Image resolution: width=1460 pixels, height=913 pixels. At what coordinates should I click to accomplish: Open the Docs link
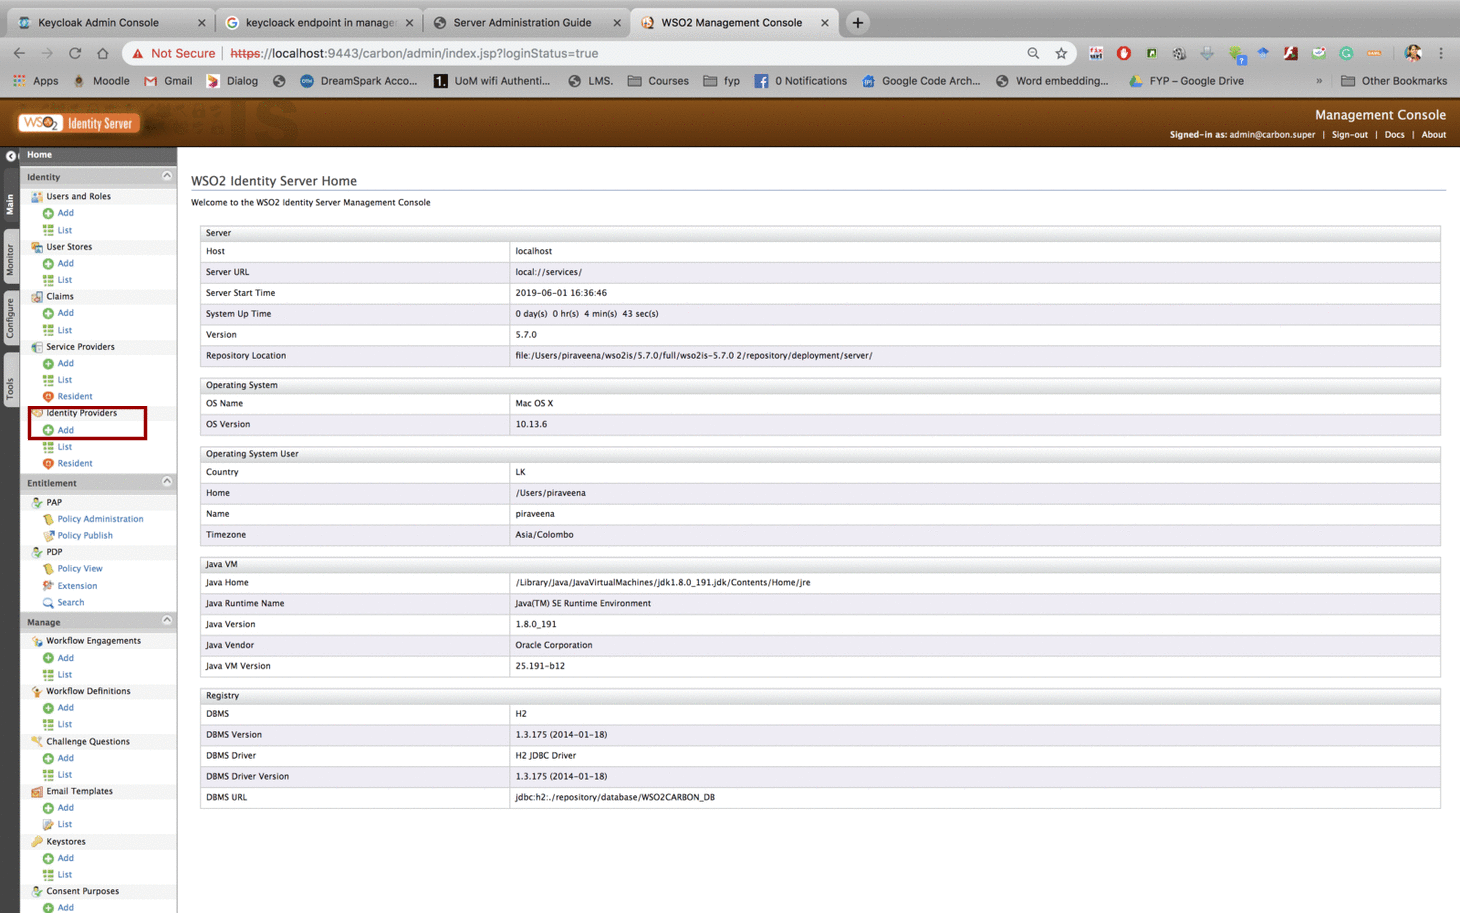1394,134
